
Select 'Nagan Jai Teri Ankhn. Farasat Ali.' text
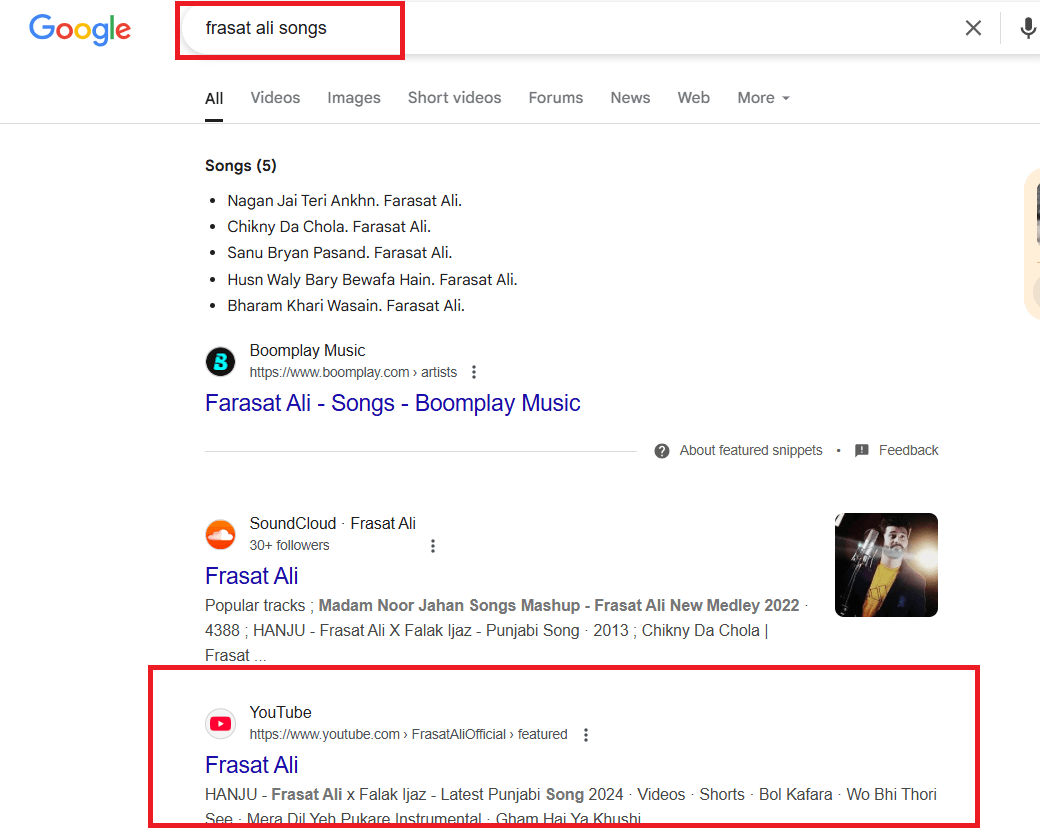click(x=344, y=200)
